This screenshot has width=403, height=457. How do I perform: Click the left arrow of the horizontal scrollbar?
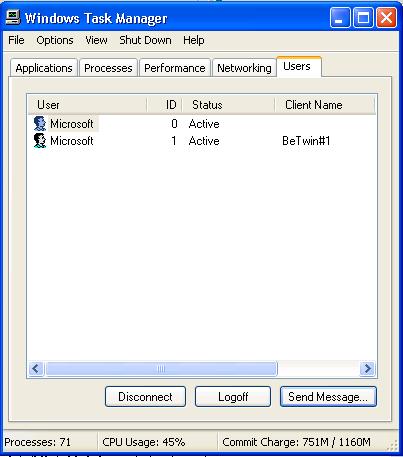[36, 369]
